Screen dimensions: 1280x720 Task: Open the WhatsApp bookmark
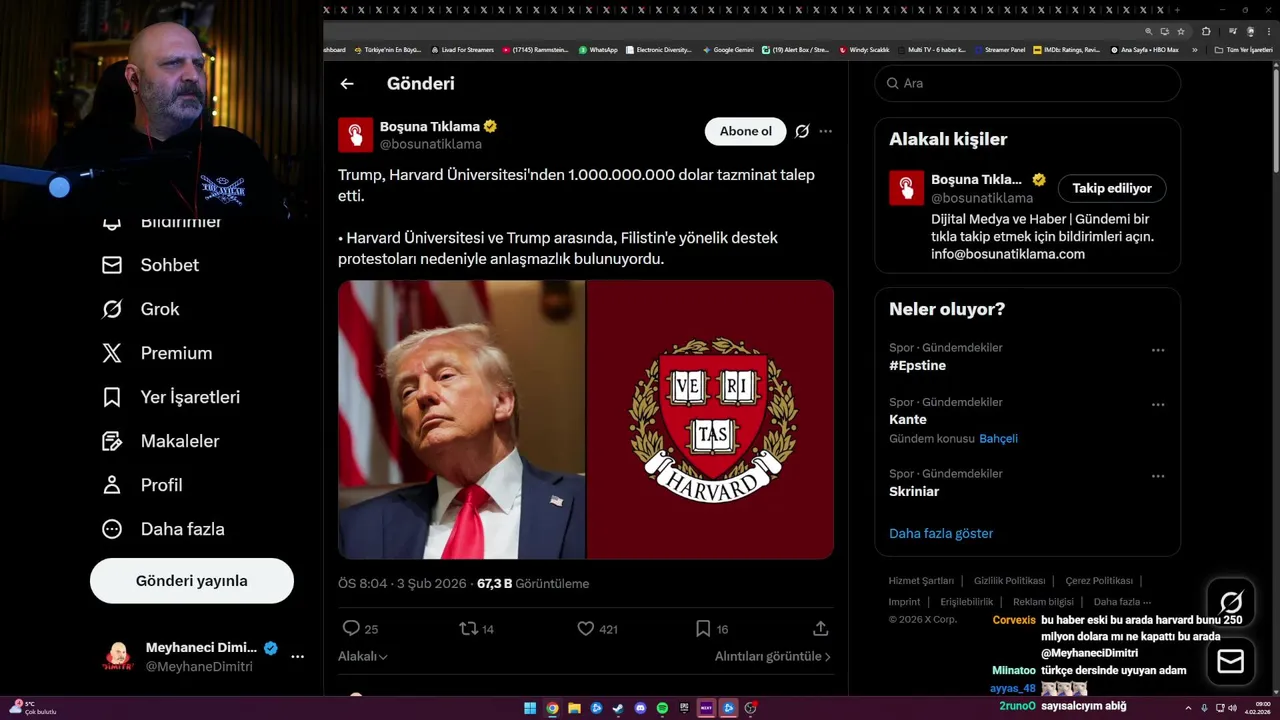[598, 49]
